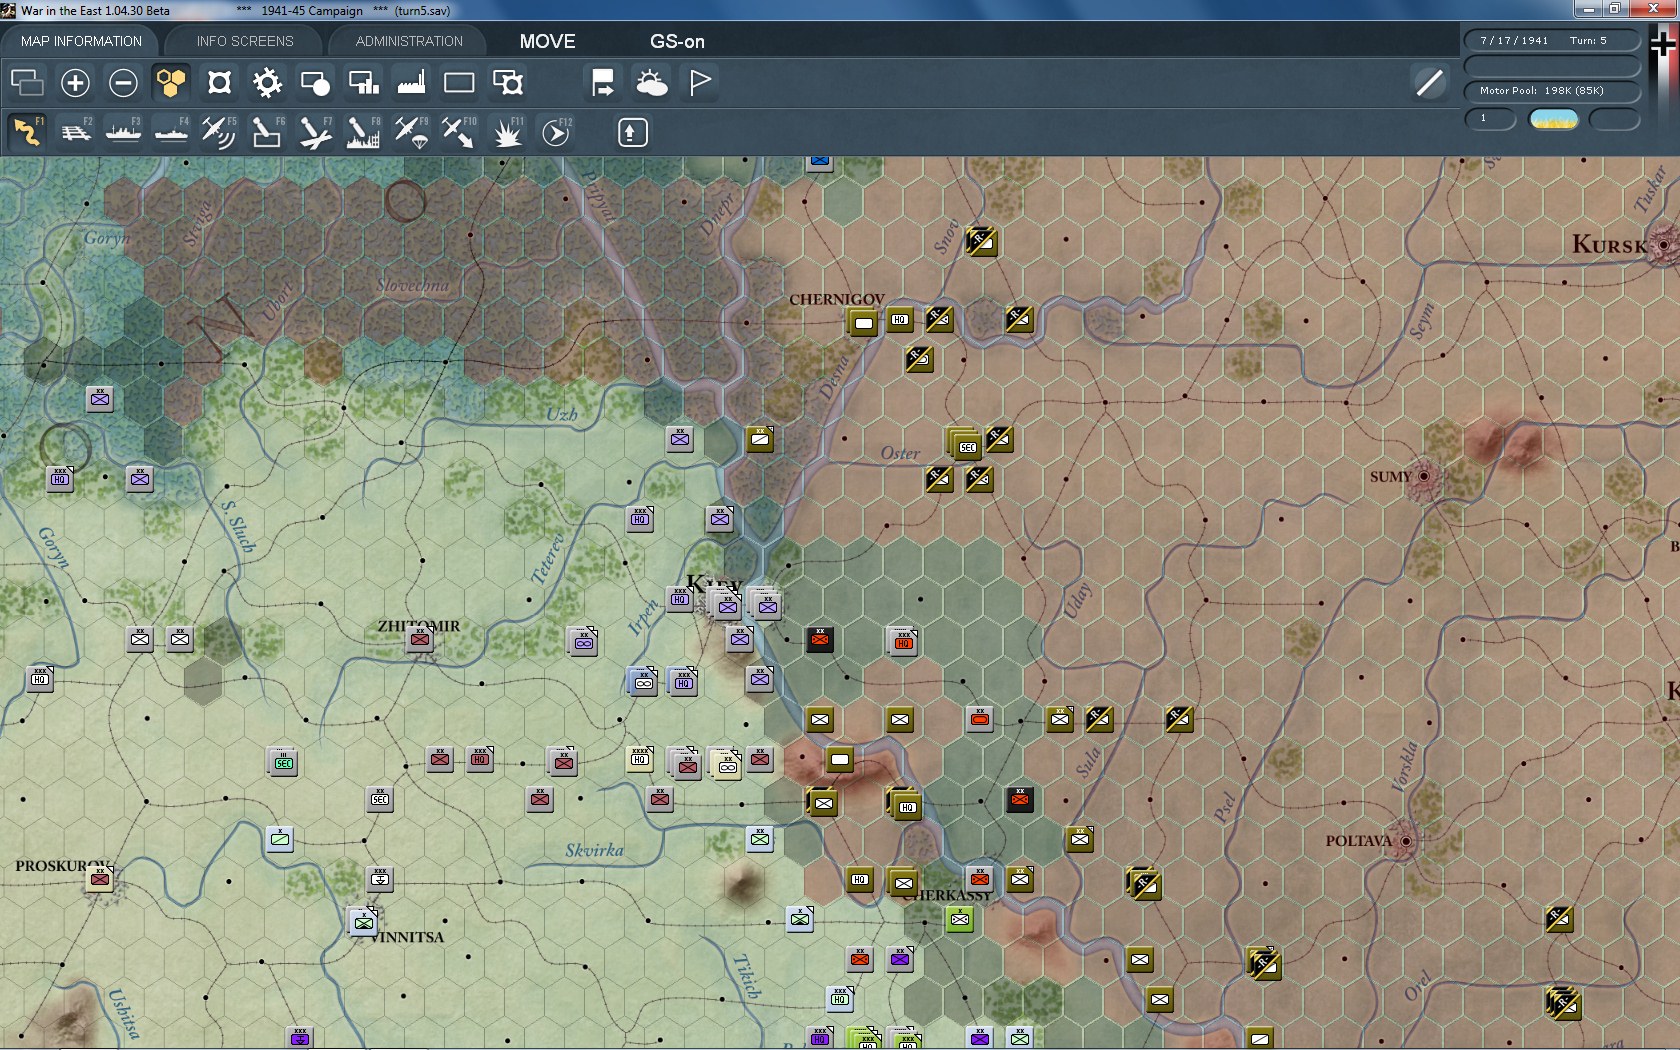The width and height of the screenshot is (1680, 1050).
Task: Select Air Recon mode (F5) icon
Action: [x=219, y=132]
